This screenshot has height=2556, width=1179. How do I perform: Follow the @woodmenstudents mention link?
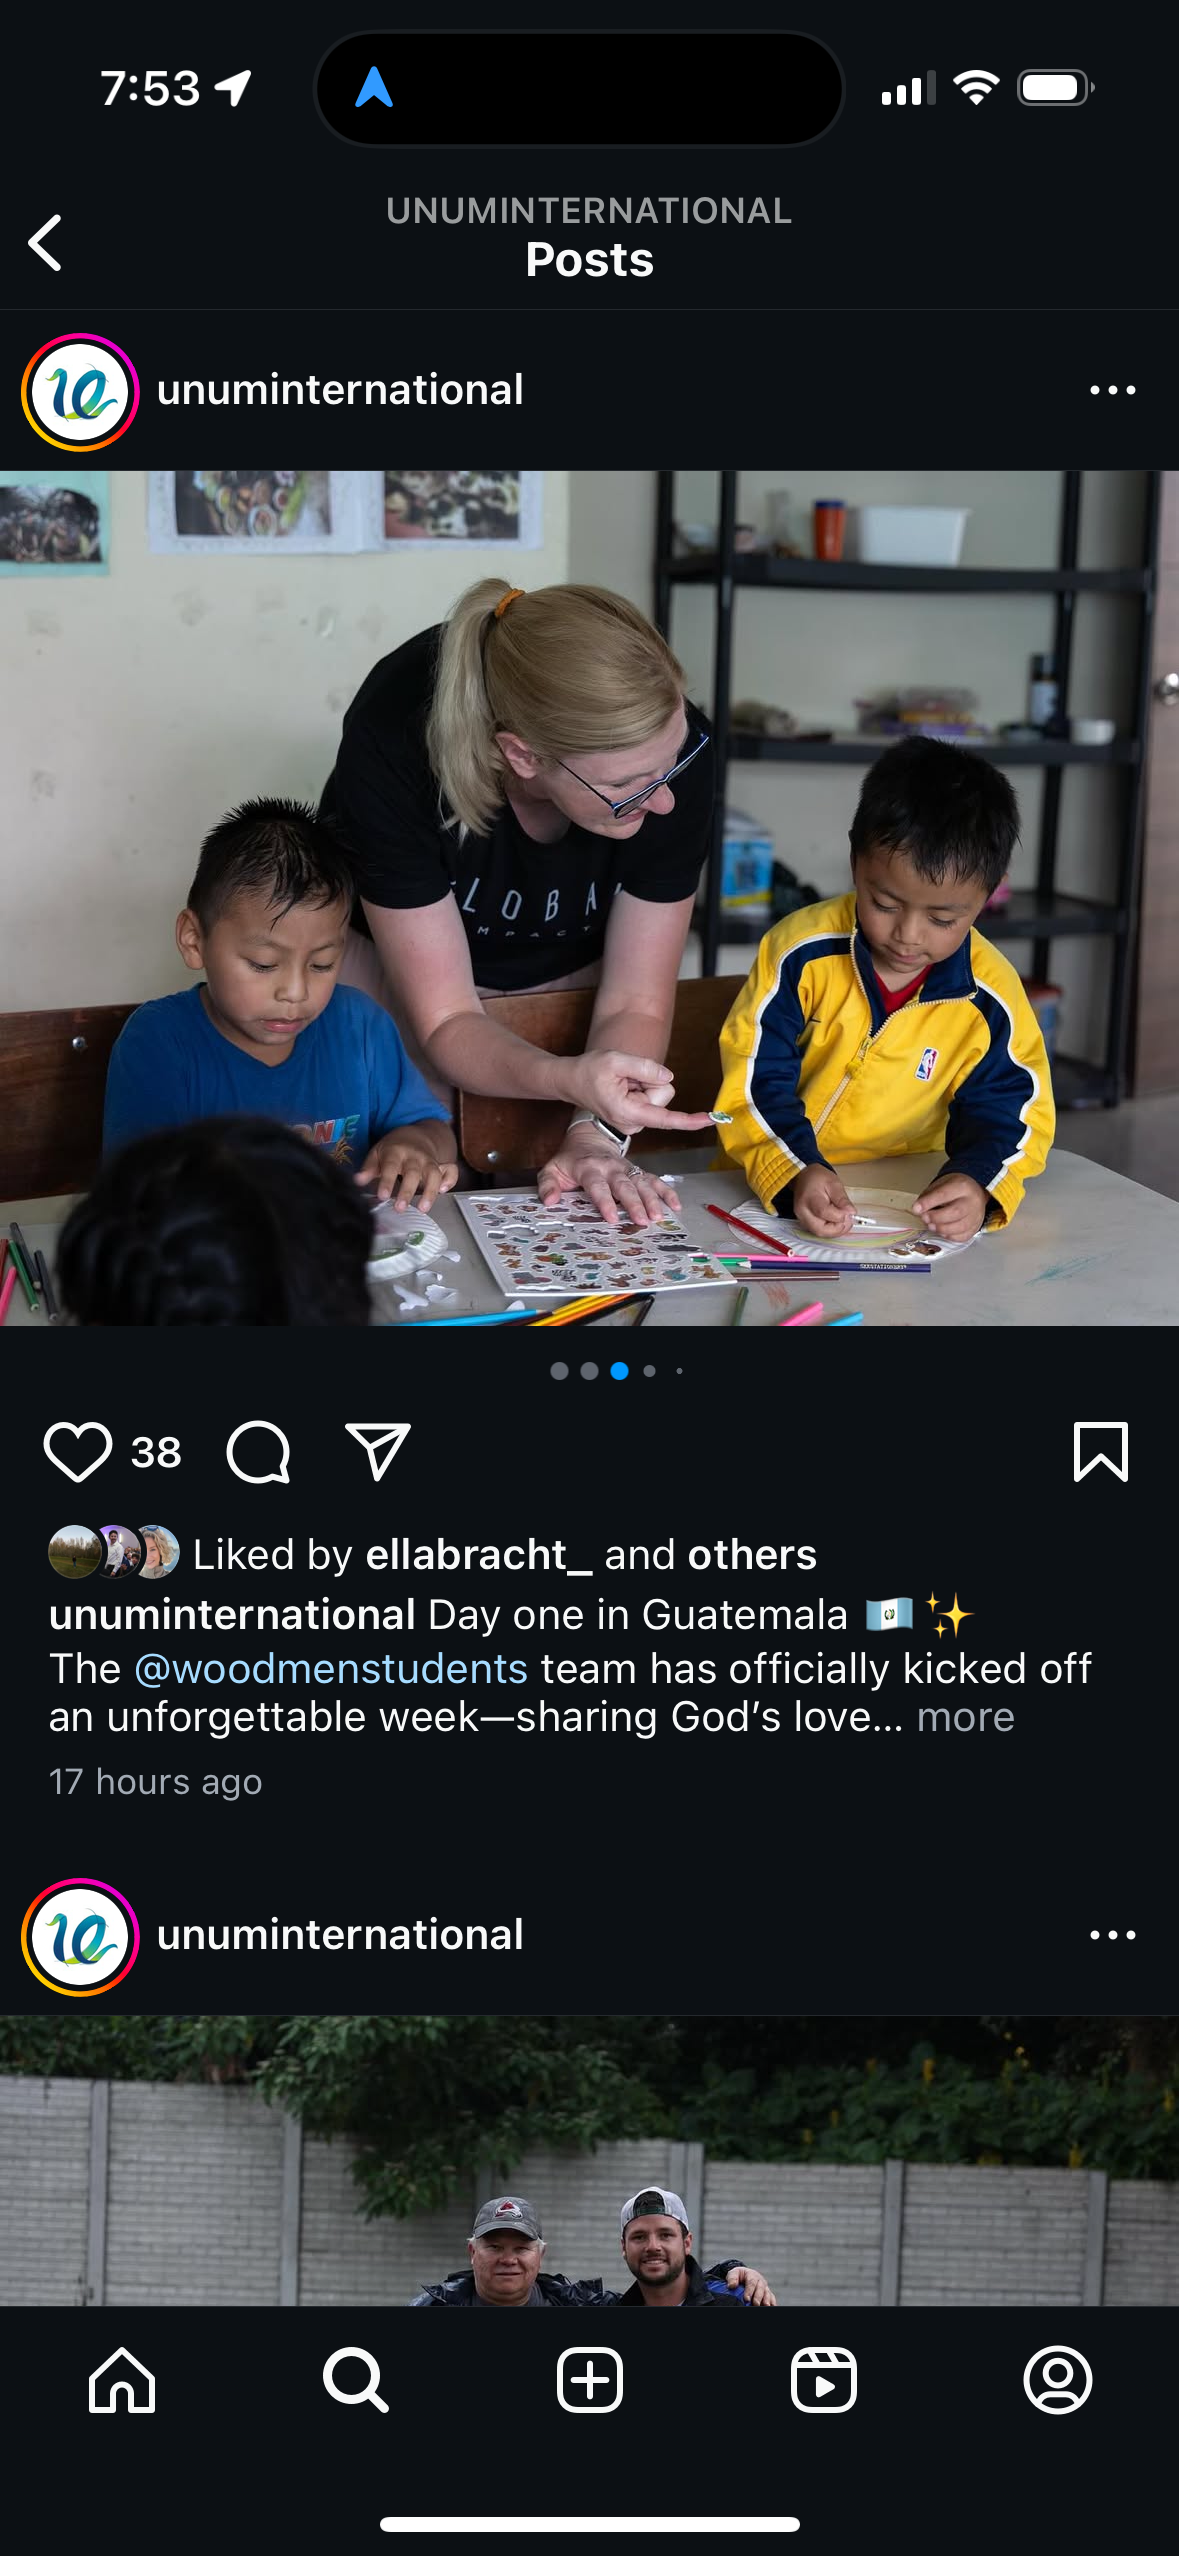(330, 1669)
